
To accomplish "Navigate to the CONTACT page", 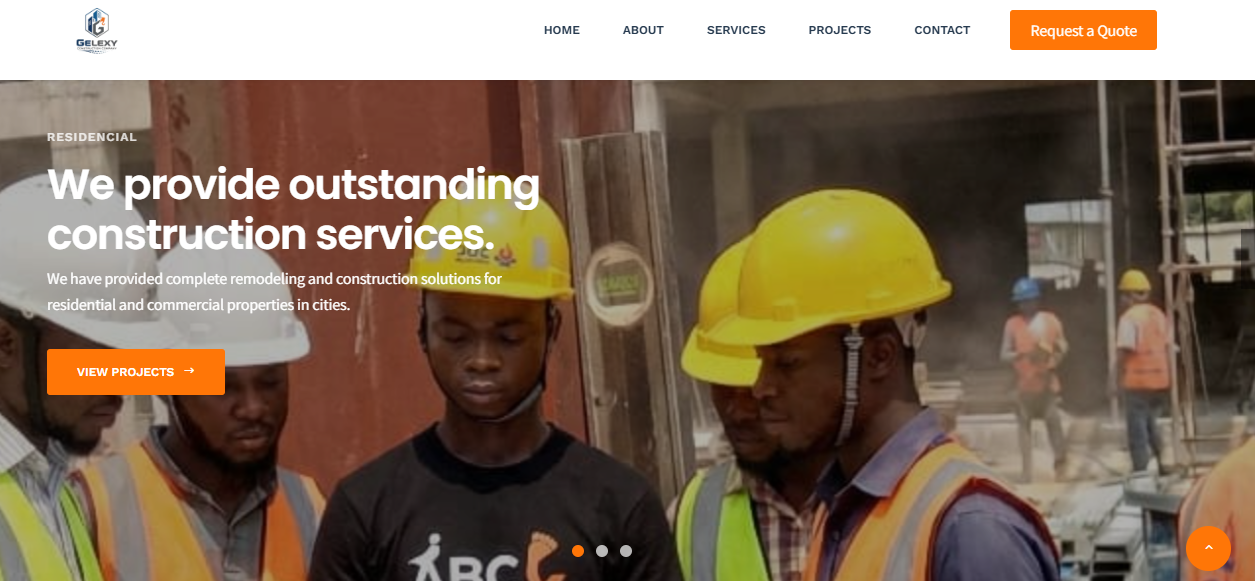I will click(942, 30).
